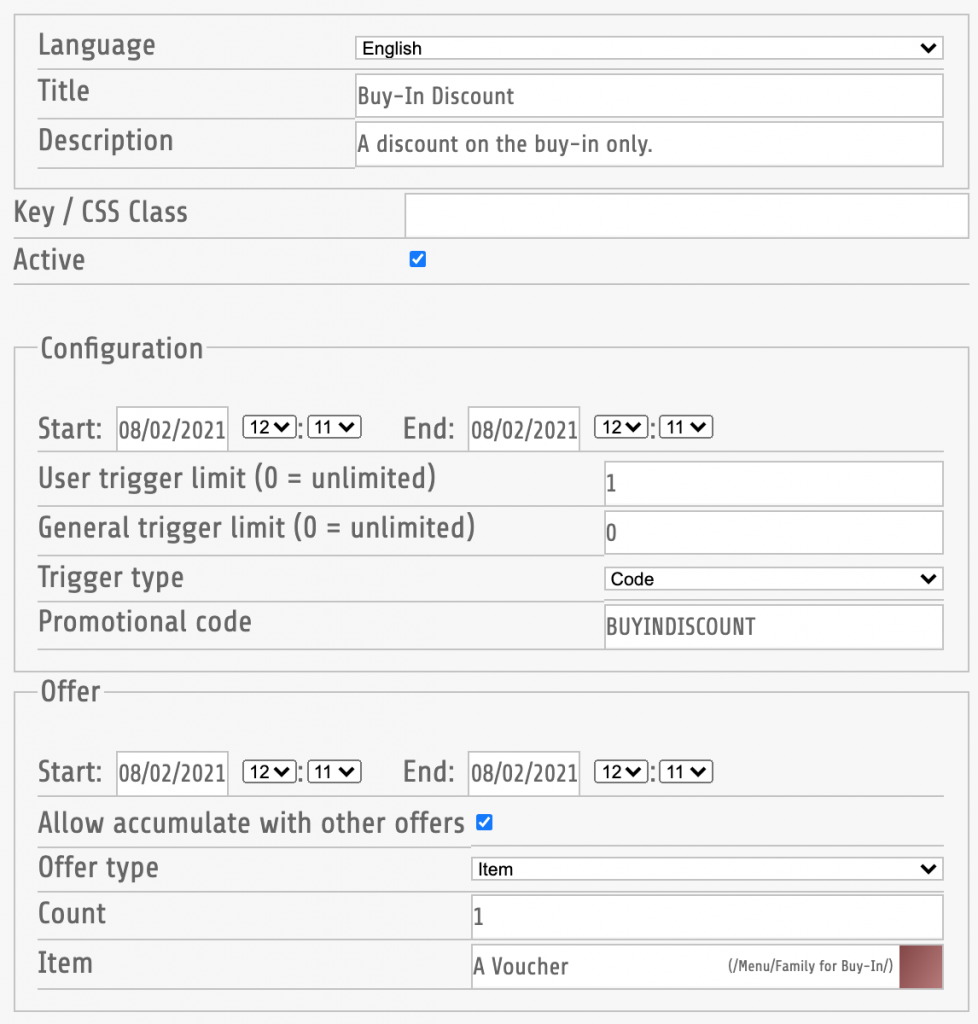Click the Item field A Voucher

[x=686, y=967]
